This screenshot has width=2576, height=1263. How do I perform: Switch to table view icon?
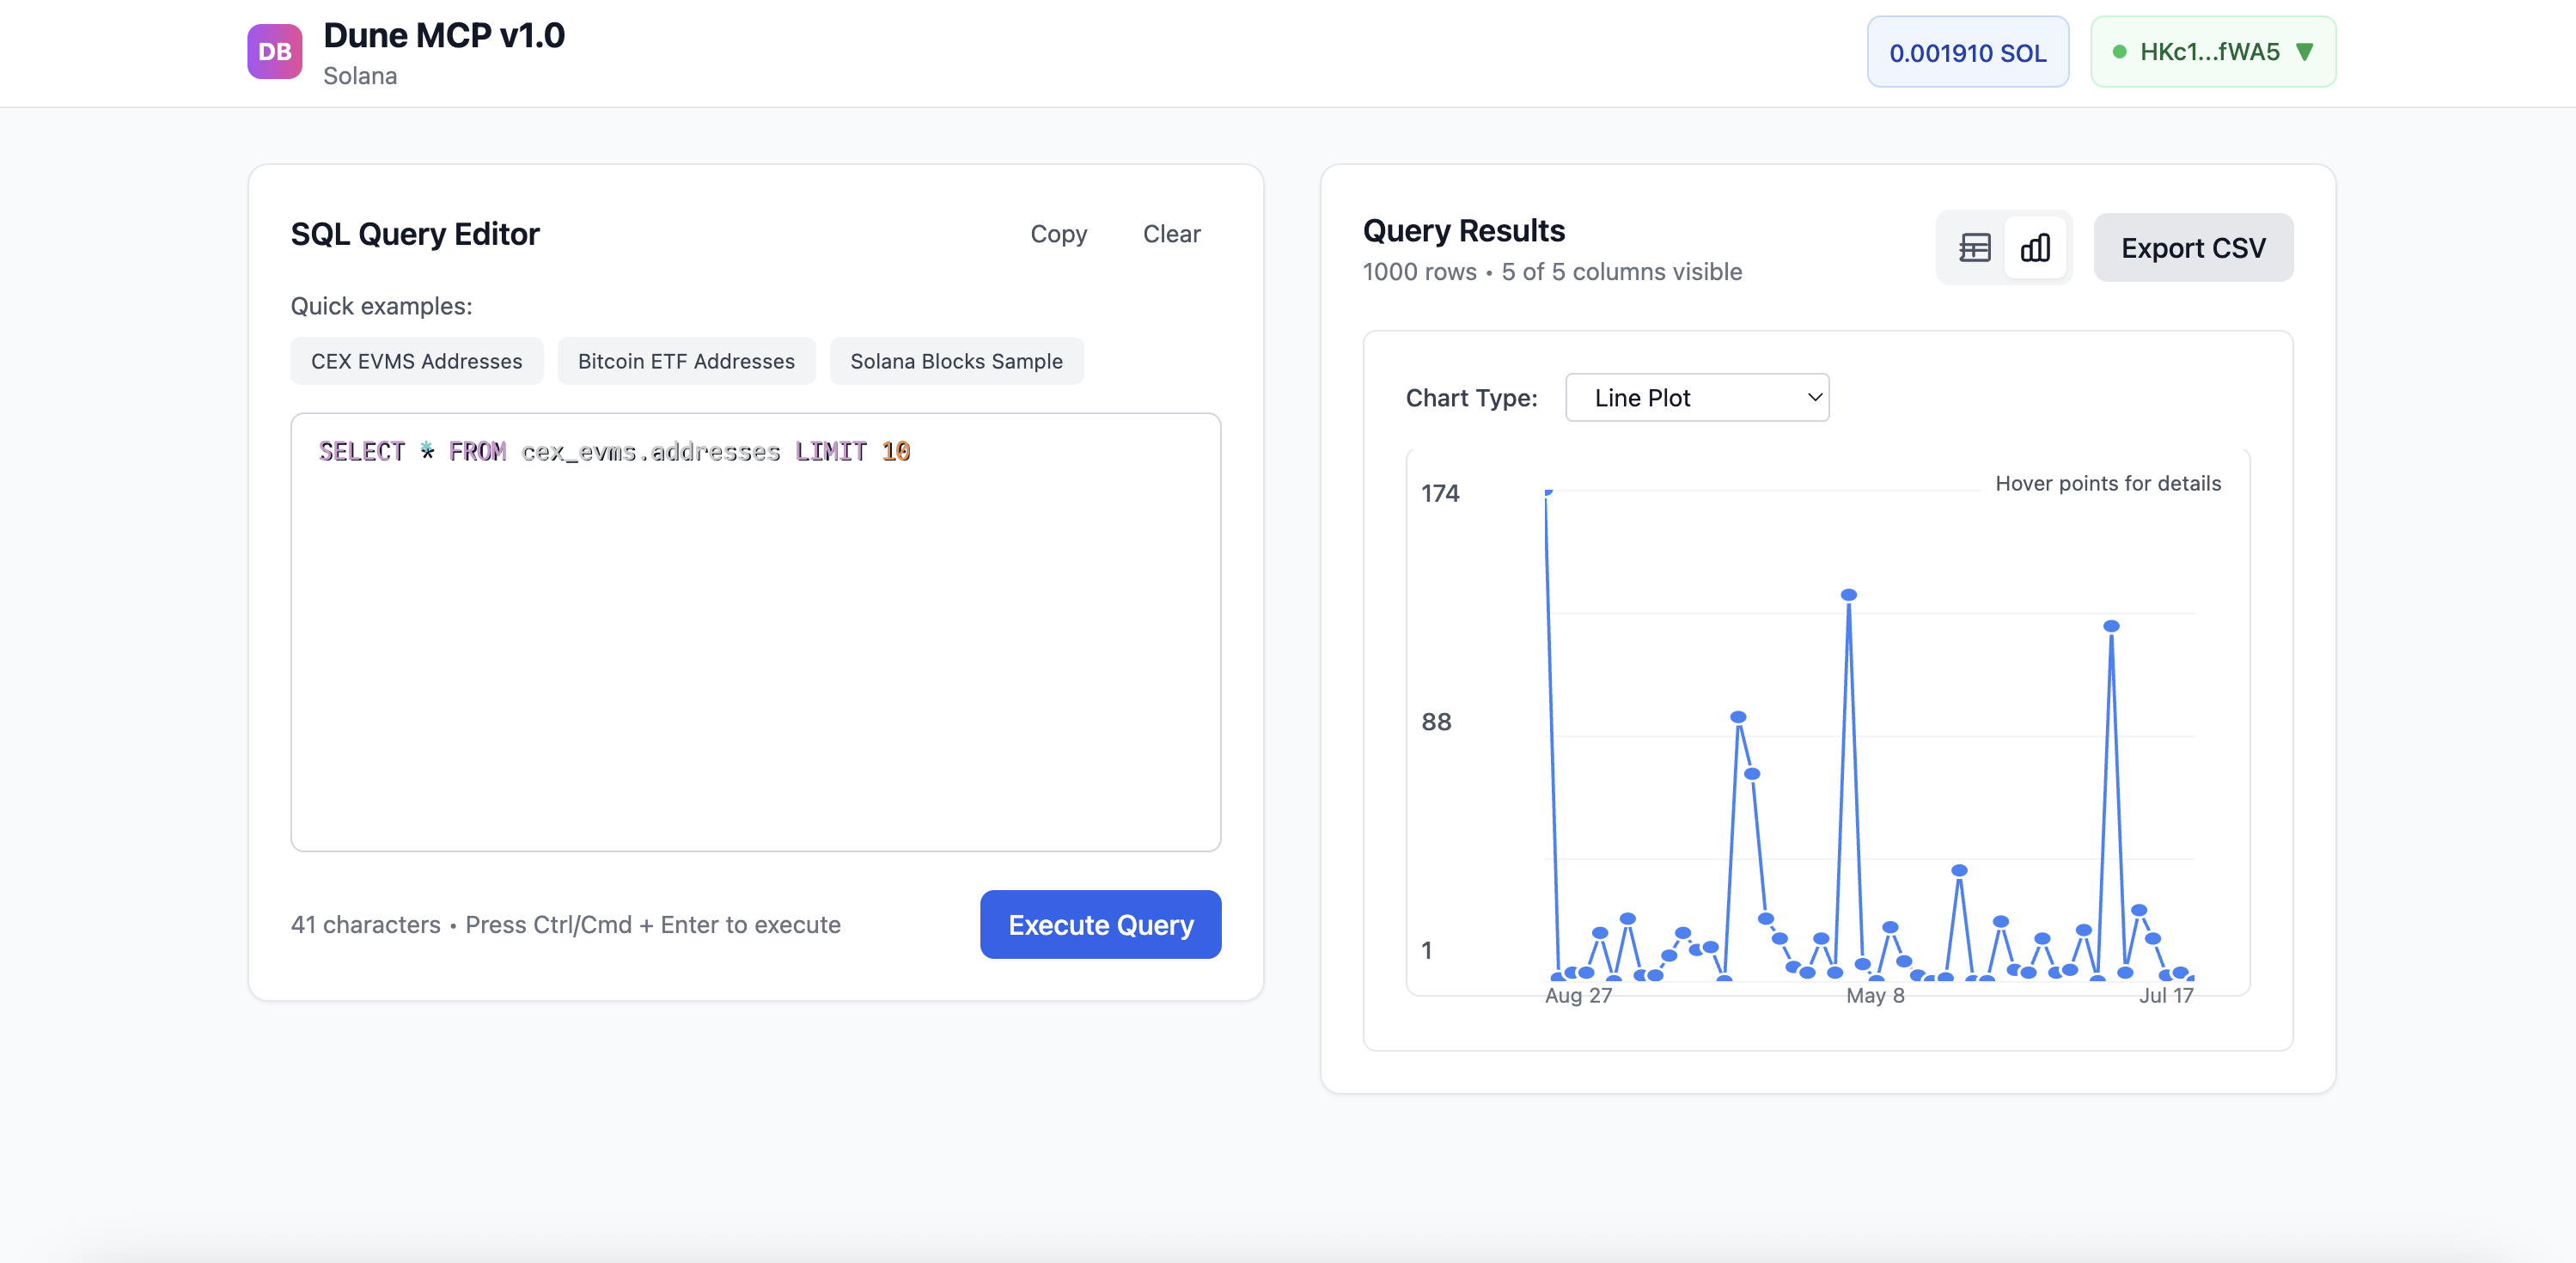(1974, 247)
